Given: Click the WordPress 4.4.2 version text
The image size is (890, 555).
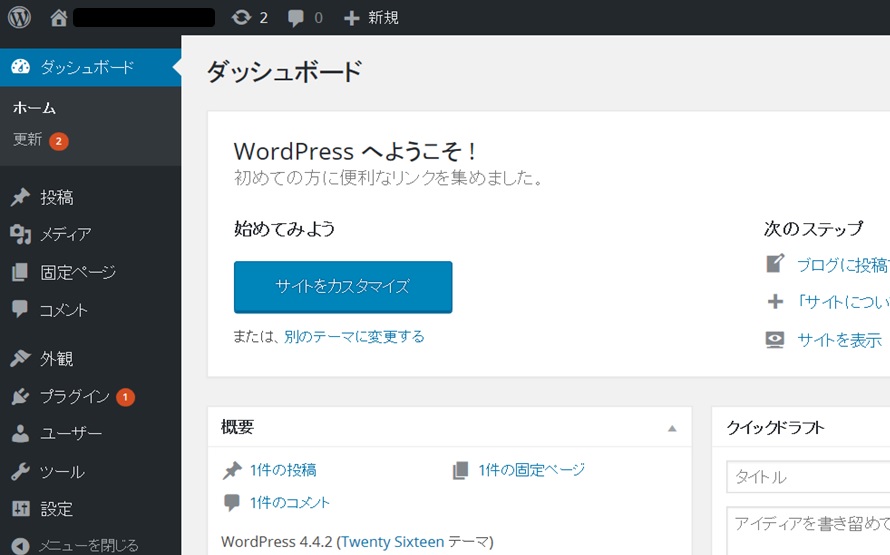Looking at the screenshot, I should point(276,541).
